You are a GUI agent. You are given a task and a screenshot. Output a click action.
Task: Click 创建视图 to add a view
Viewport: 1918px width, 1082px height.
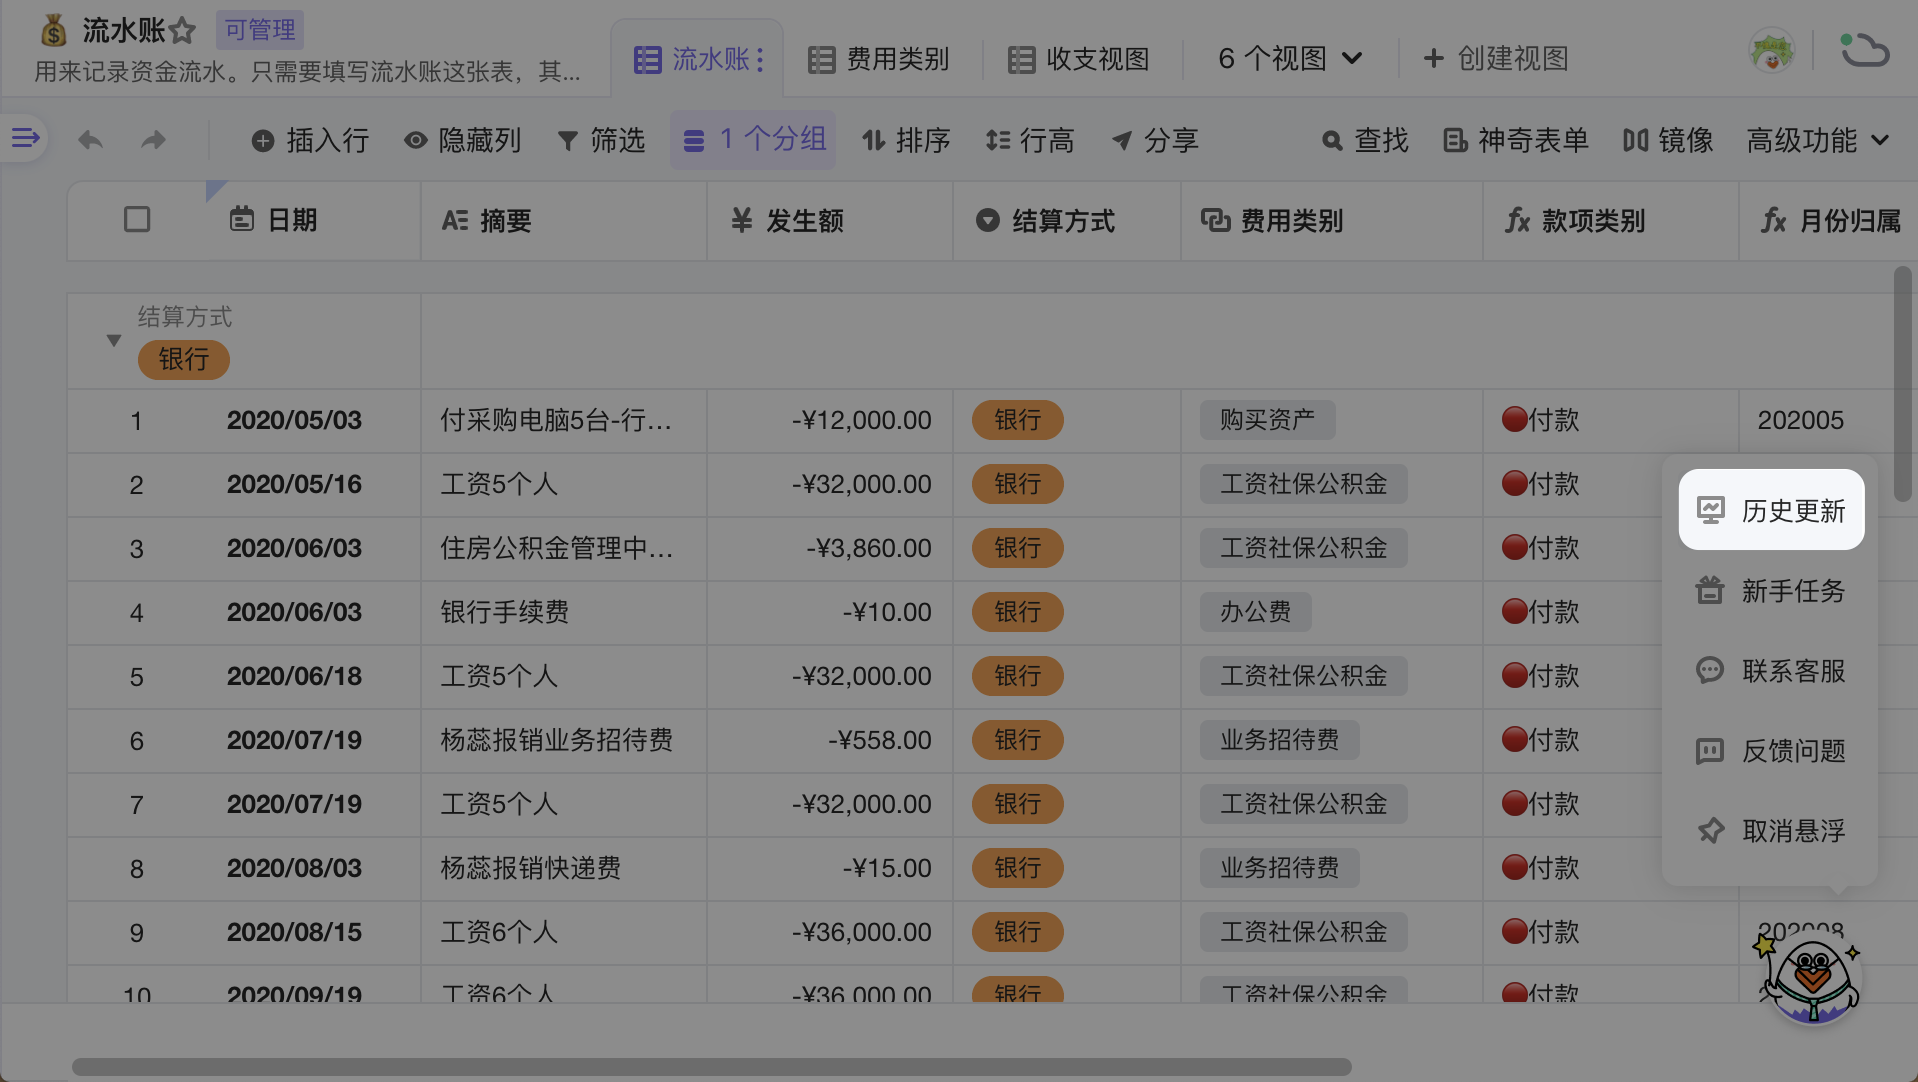1496,59
